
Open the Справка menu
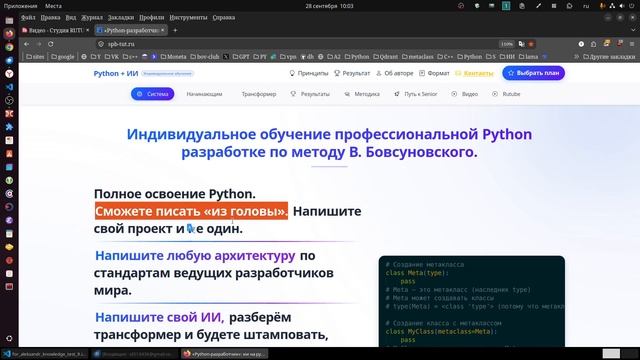224,18
